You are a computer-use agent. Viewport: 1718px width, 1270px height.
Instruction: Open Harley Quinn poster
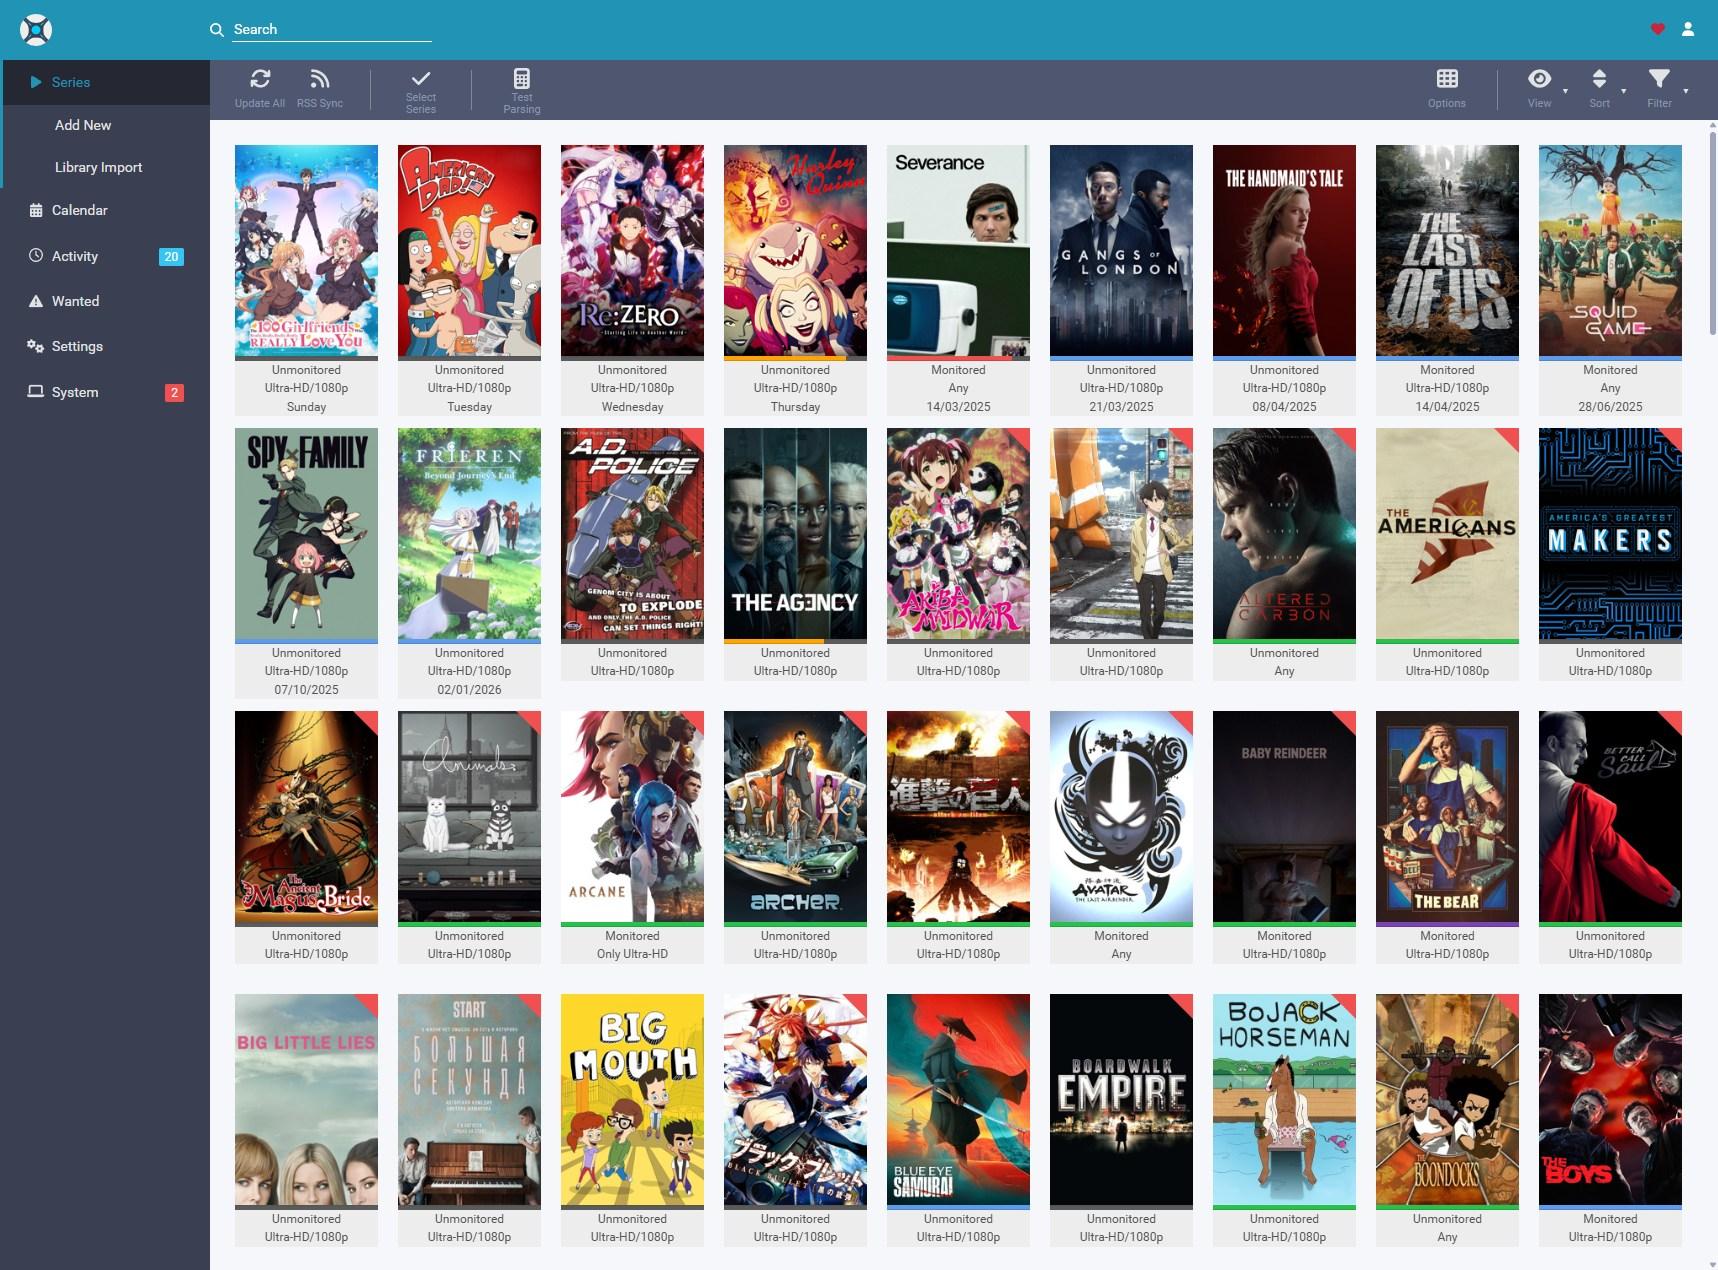pos(795,250)
